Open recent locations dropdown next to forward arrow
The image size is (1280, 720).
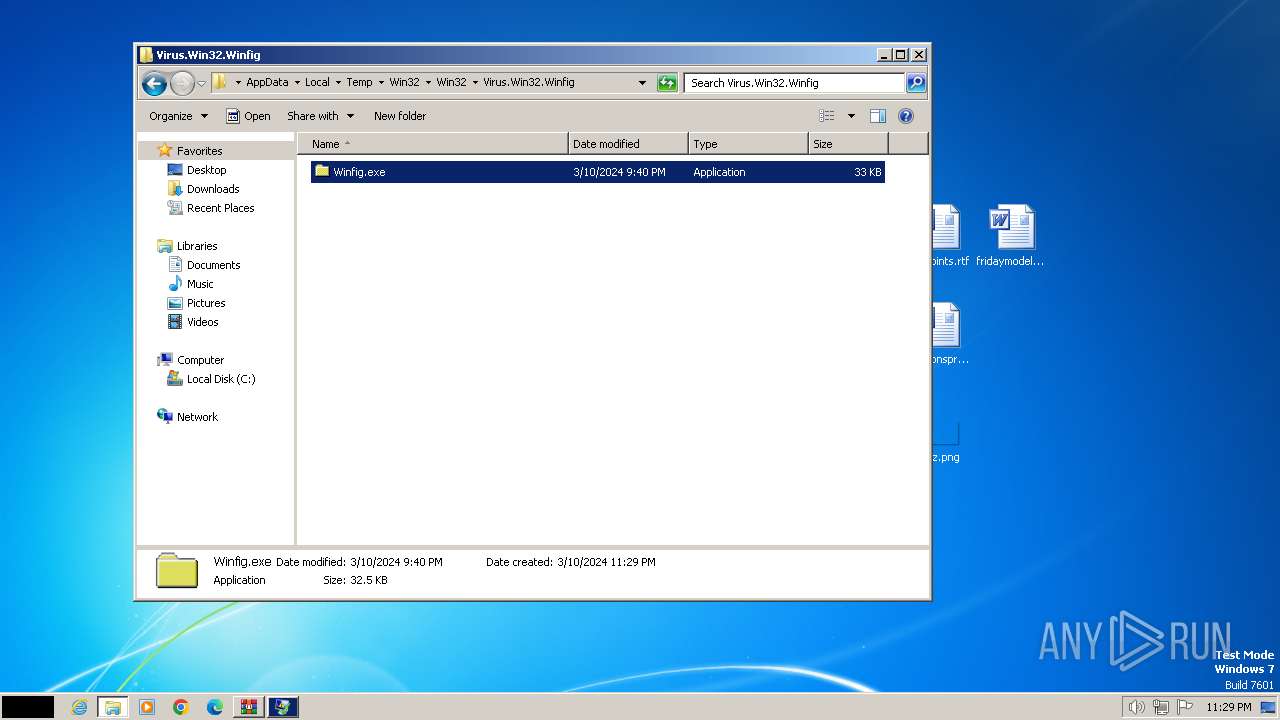tap(202, 83)
